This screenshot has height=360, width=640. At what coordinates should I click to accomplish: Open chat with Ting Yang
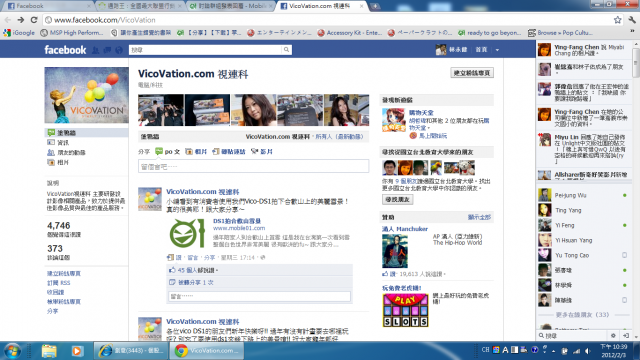pyautogui.click(x=584, y=210)
